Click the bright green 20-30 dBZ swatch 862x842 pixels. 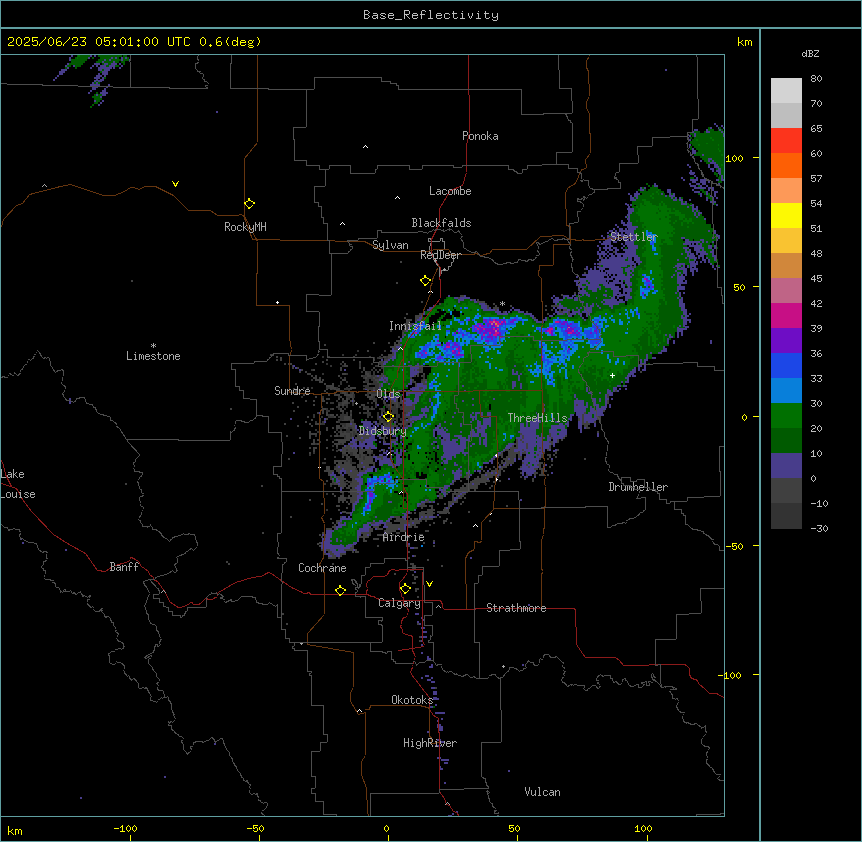click(786, 416)
